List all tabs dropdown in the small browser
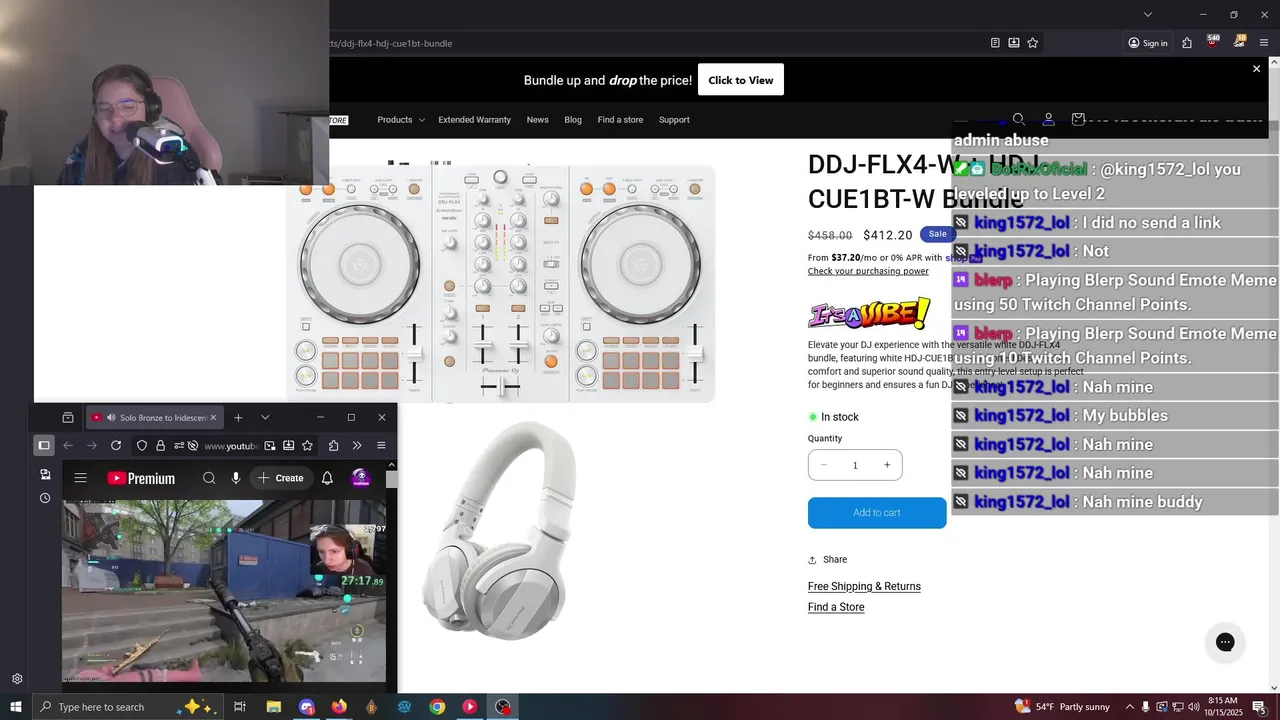This screenshot has width=1280, height=720. [265, 417]
